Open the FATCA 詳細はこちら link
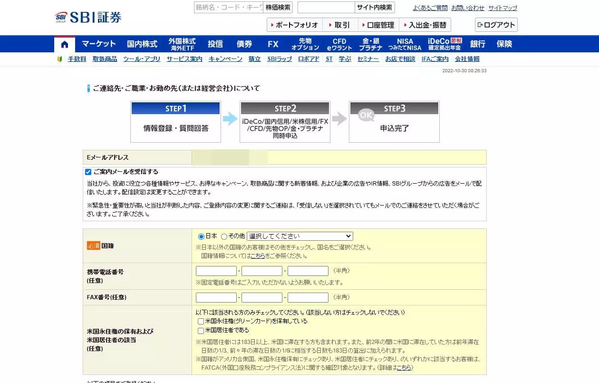599x383 pixels. (x=404, y=368)
